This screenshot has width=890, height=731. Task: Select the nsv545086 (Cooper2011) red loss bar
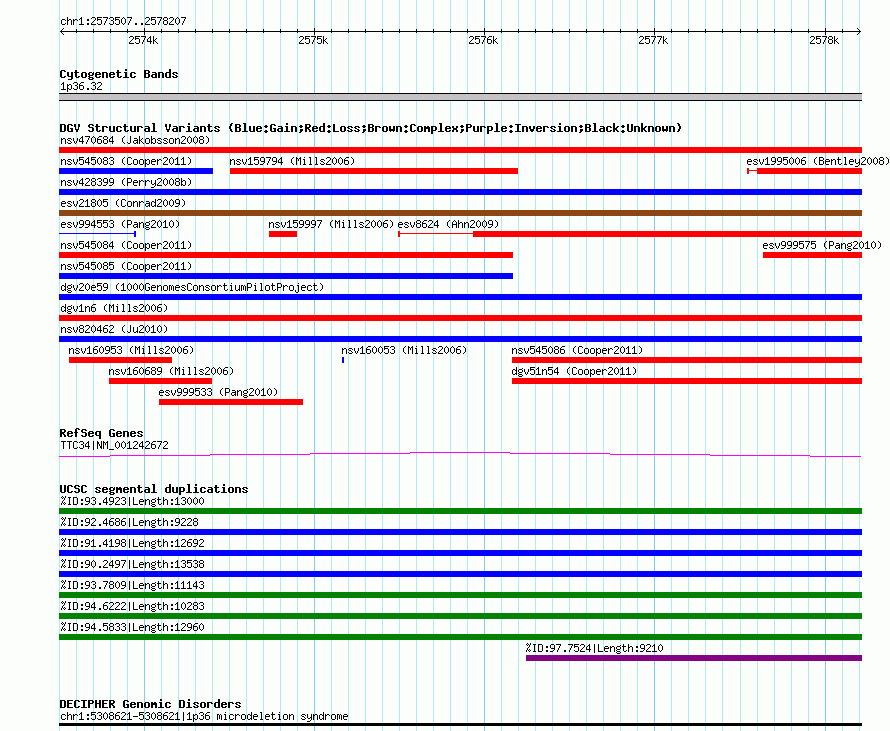click(687, 360)
